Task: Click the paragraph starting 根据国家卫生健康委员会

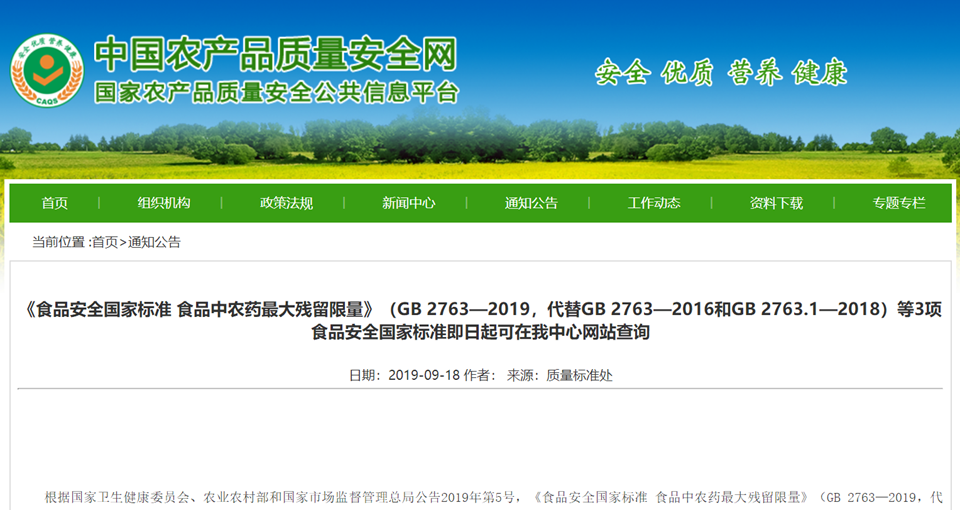Action: 493,497
